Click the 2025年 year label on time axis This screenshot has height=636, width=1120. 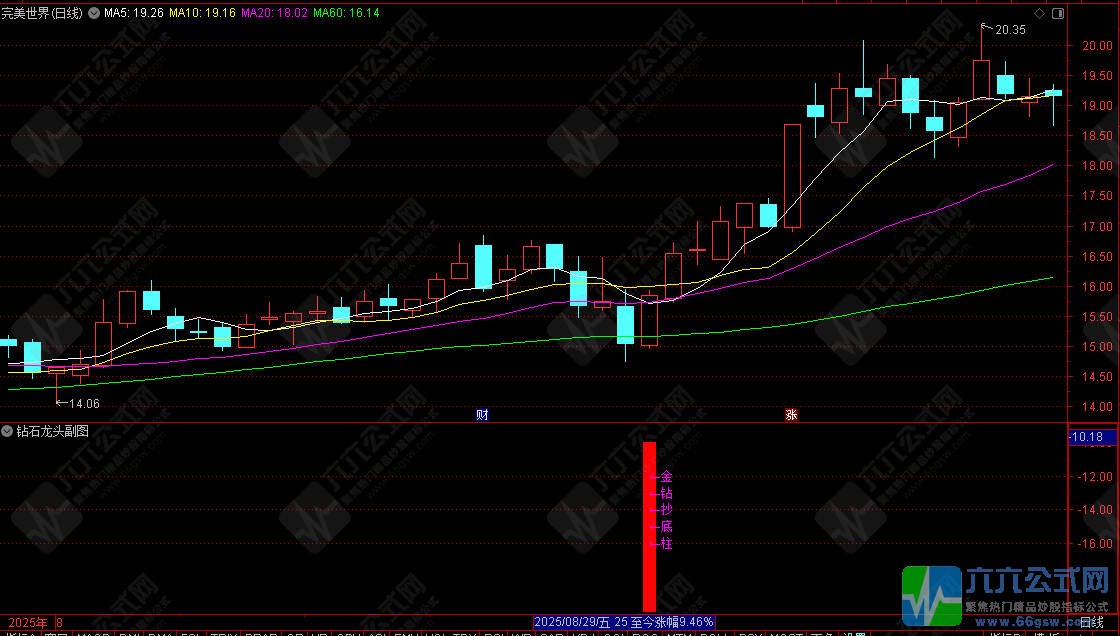pyautogui.click(x=28, y=622)
